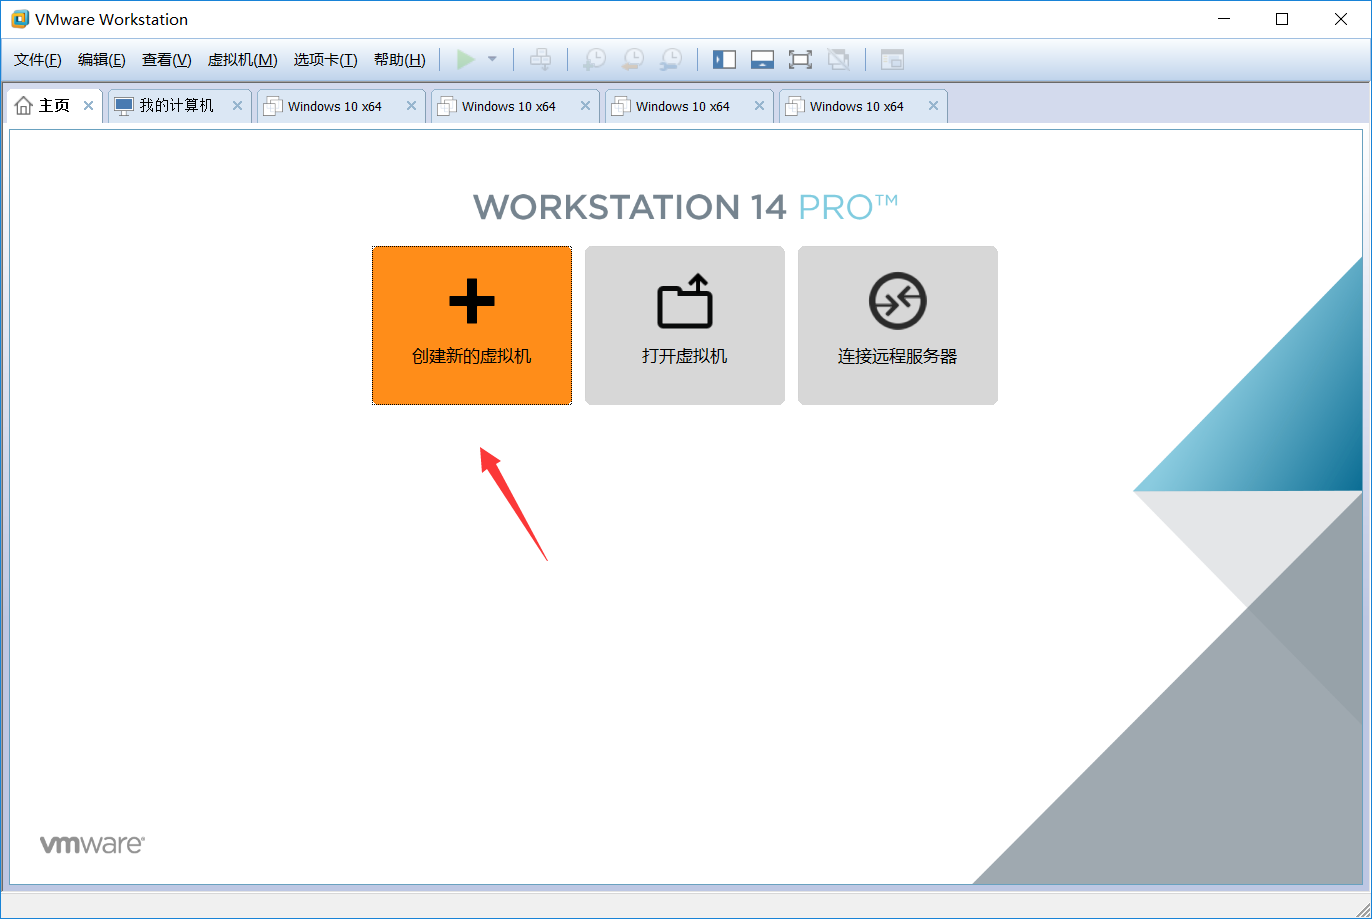Viewport: 1372px width, 919px height.
Task: Click the VMware Workstation title bar icon
Action: 20,19
